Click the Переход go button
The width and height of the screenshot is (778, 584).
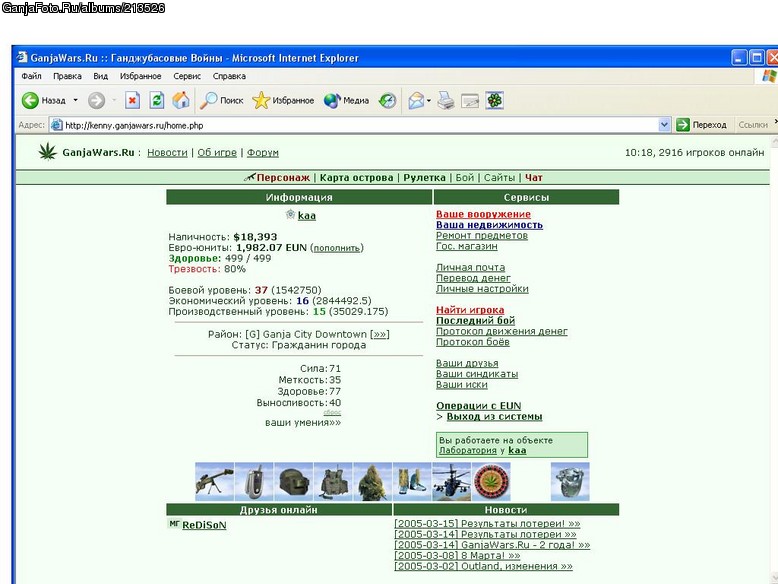click(702, 125)
